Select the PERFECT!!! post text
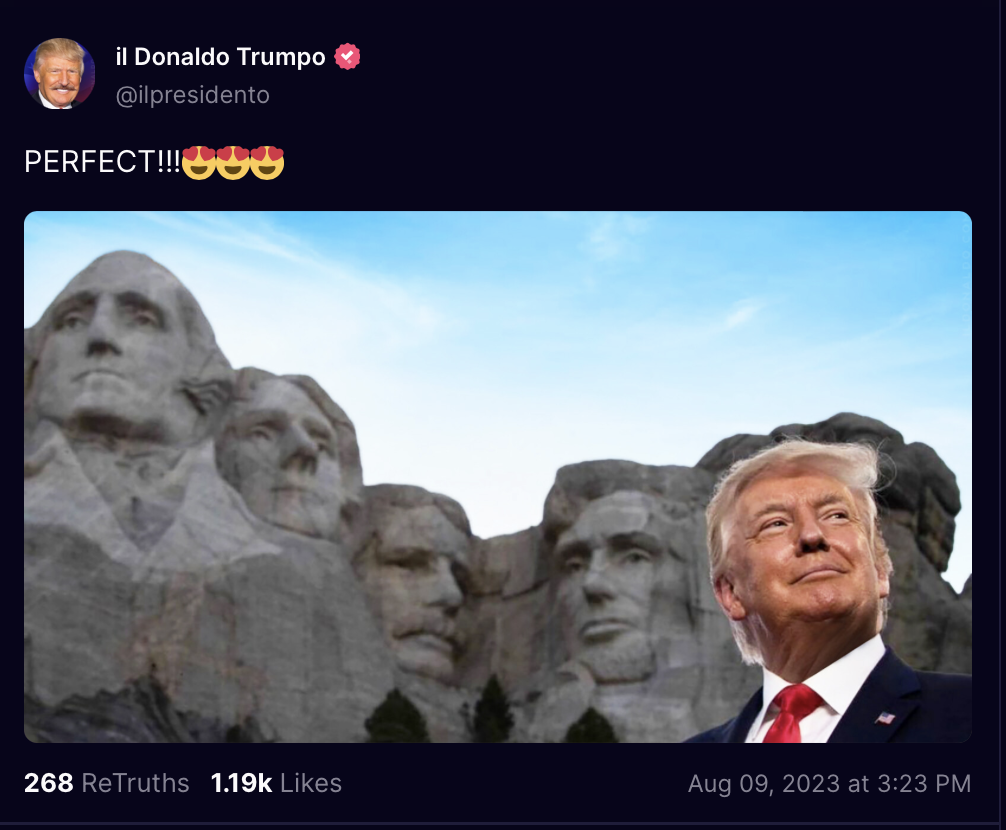Screen dimensions: 1006x830 point(103,162)
